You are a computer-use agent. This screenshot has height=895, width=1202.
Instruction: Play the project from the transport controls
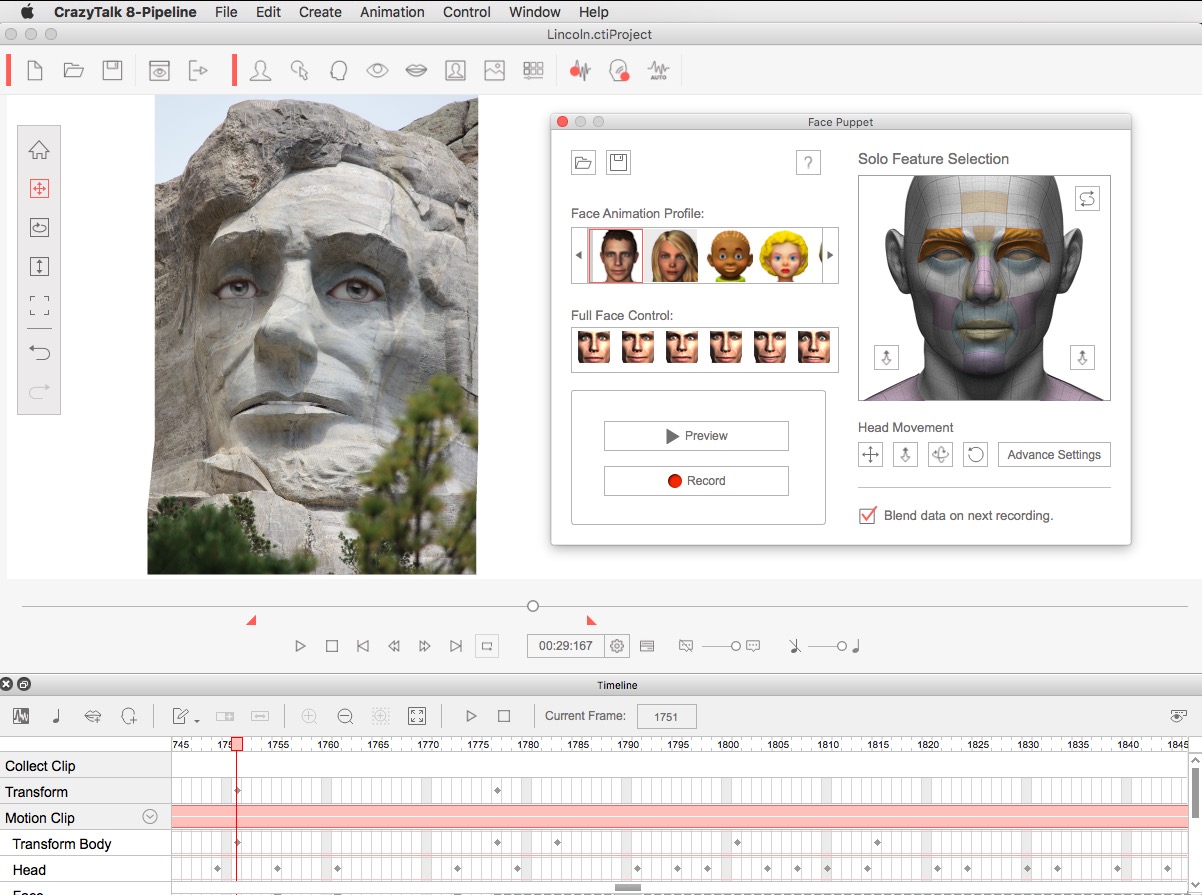pos(300,646)
